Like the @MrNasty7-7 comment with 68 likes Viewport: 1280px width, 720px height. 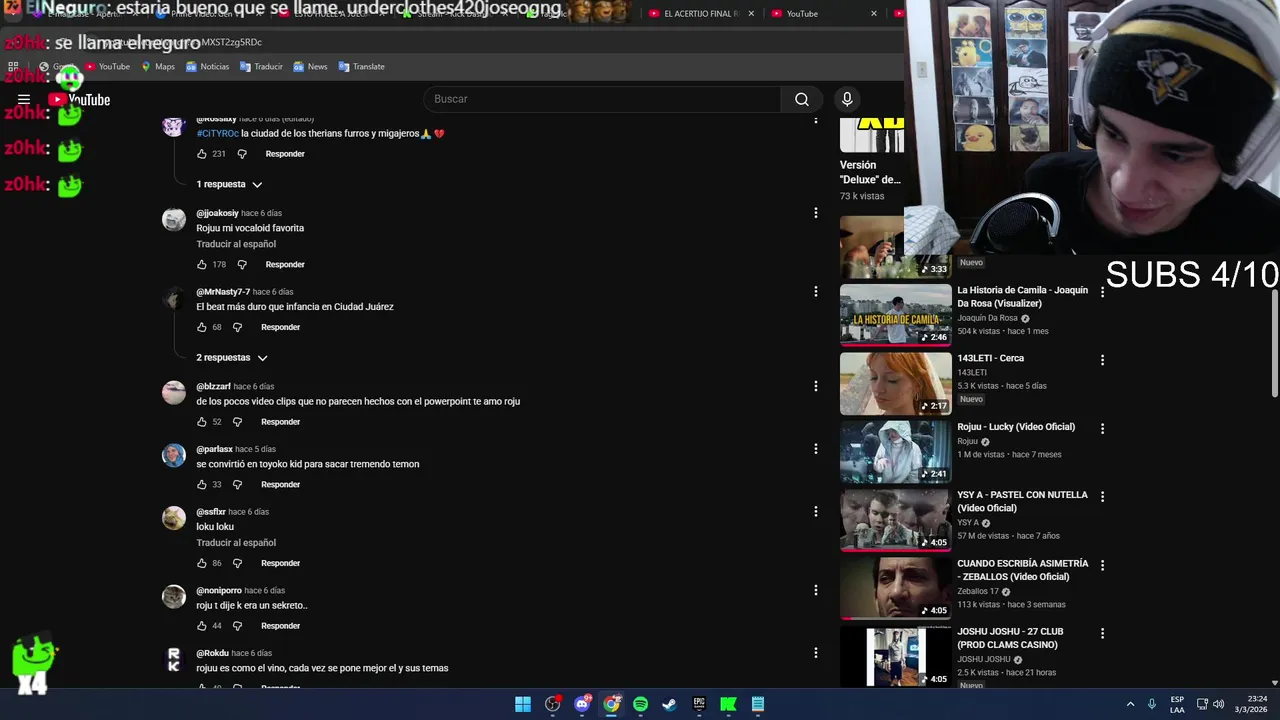(202, 327)
